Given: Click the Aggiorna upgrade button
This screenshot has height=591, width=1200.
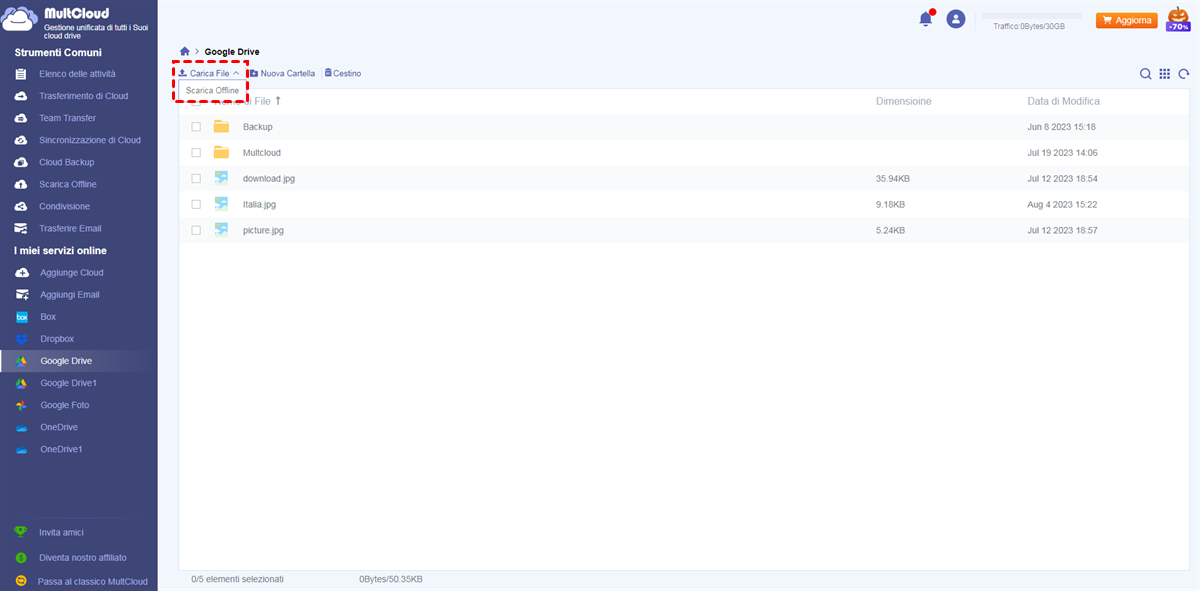Looking at the screenshot, I should click(x=1126, y=20).
